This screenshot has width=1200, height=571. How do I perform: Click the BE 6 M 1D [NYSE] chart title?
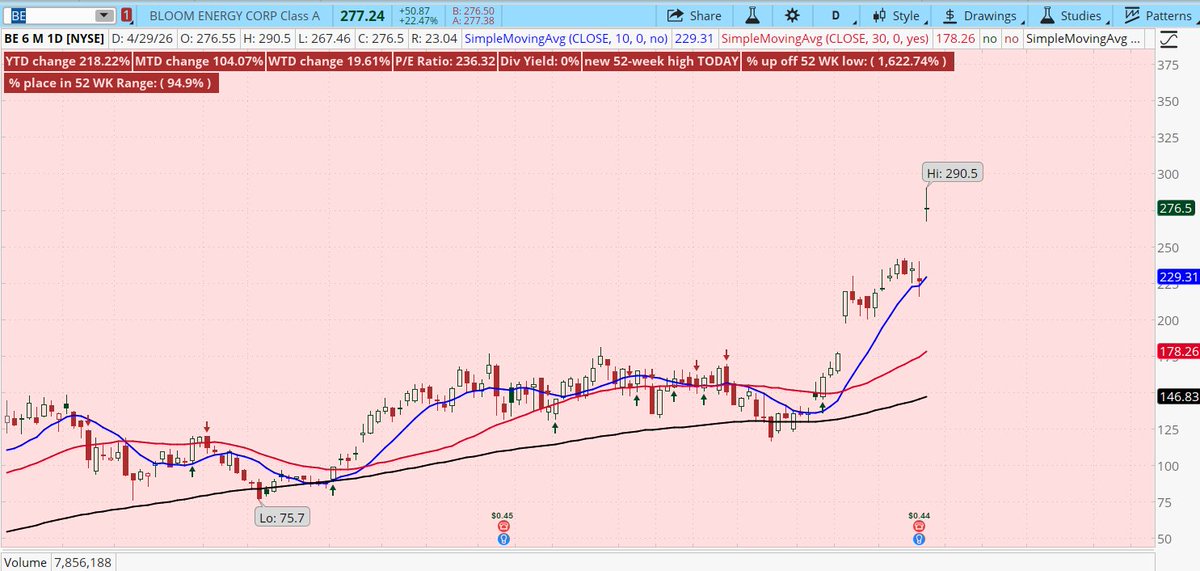55,40
